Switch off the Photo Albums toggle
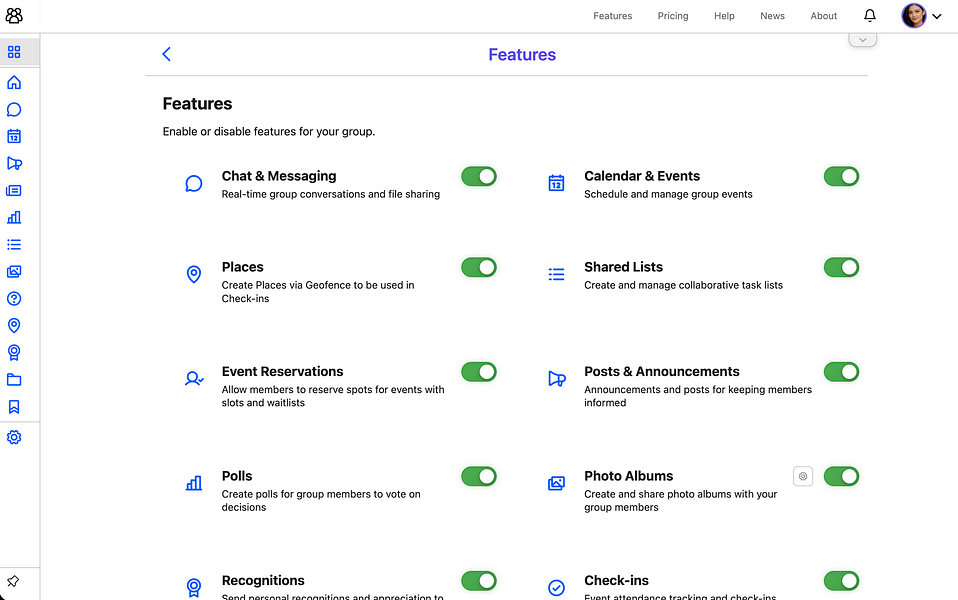Screen dimensions: 958x600 [841, 477]
